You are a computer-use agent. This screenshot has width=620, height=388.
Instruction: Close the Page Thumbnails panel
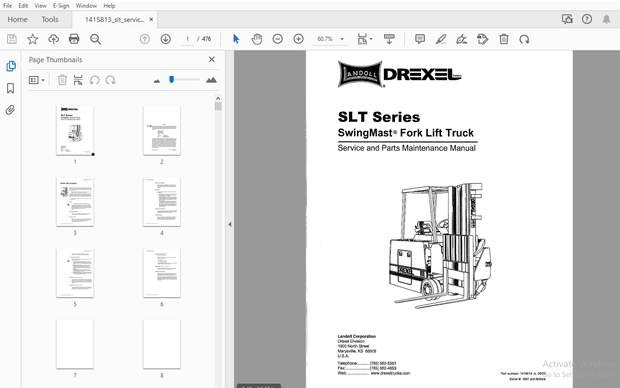click(212, 59)
